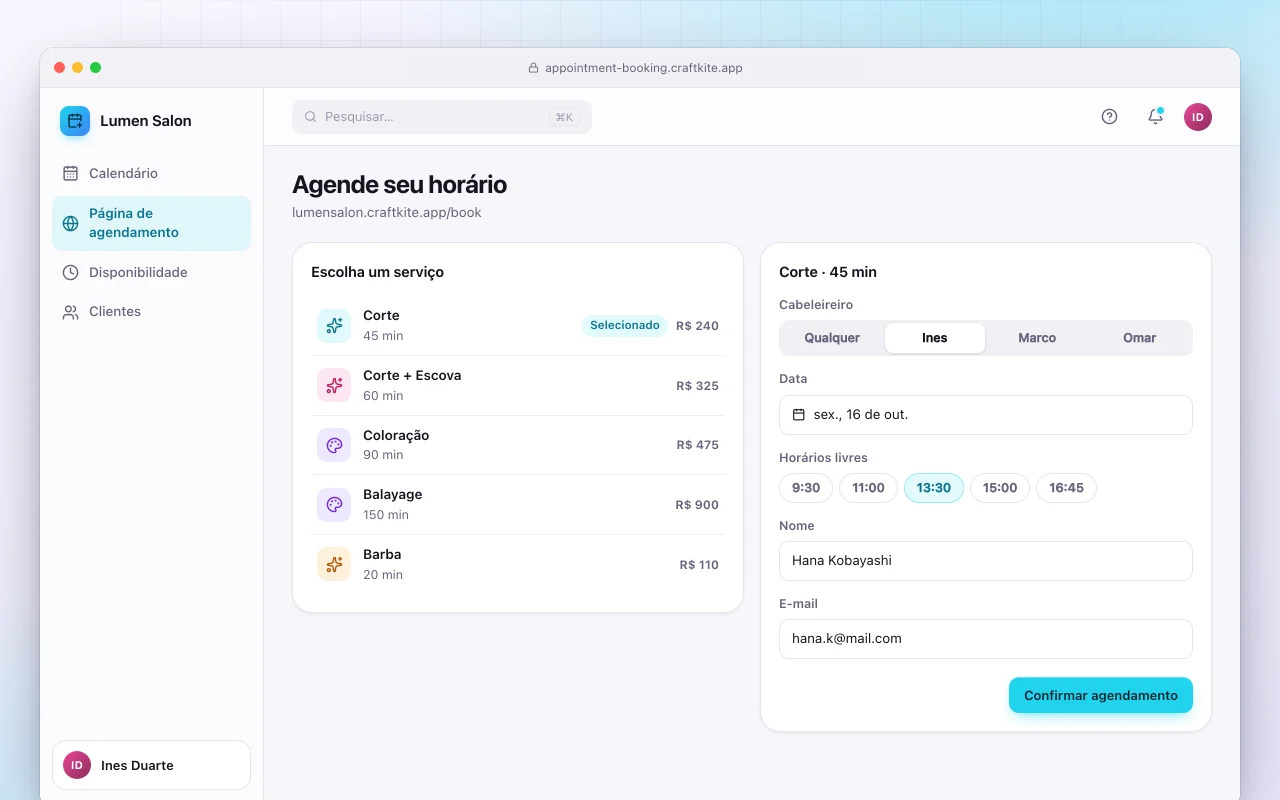Image resolution: width=1280 pixels, height=800 pixels.
Task: Click the clock icon beside Disponibilidade
Action: tap(70, 272)
